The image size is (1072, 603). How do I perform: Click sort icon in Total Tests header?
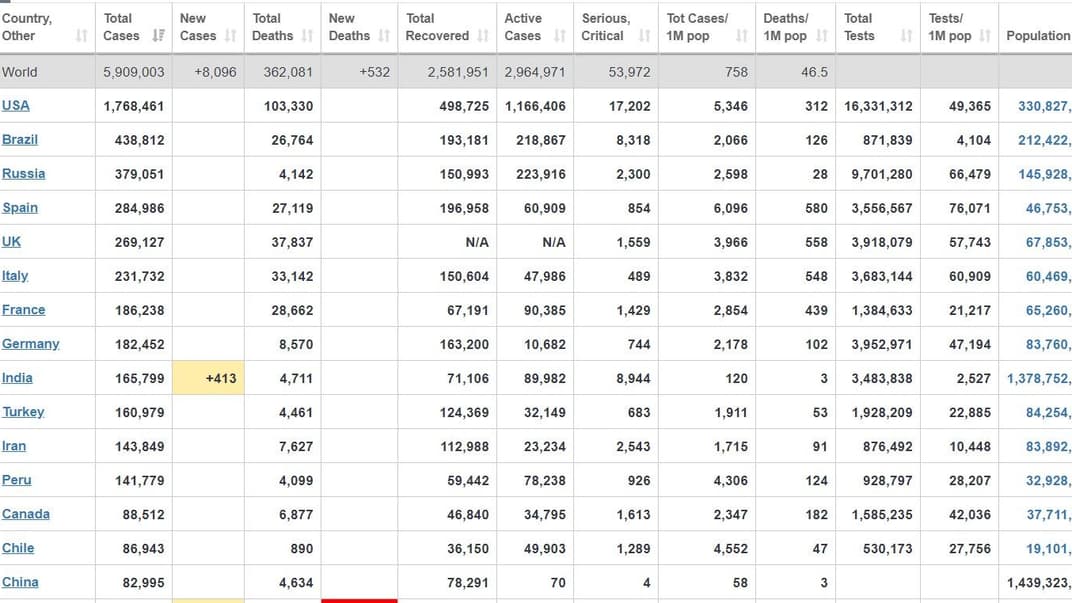click(906, 36)
